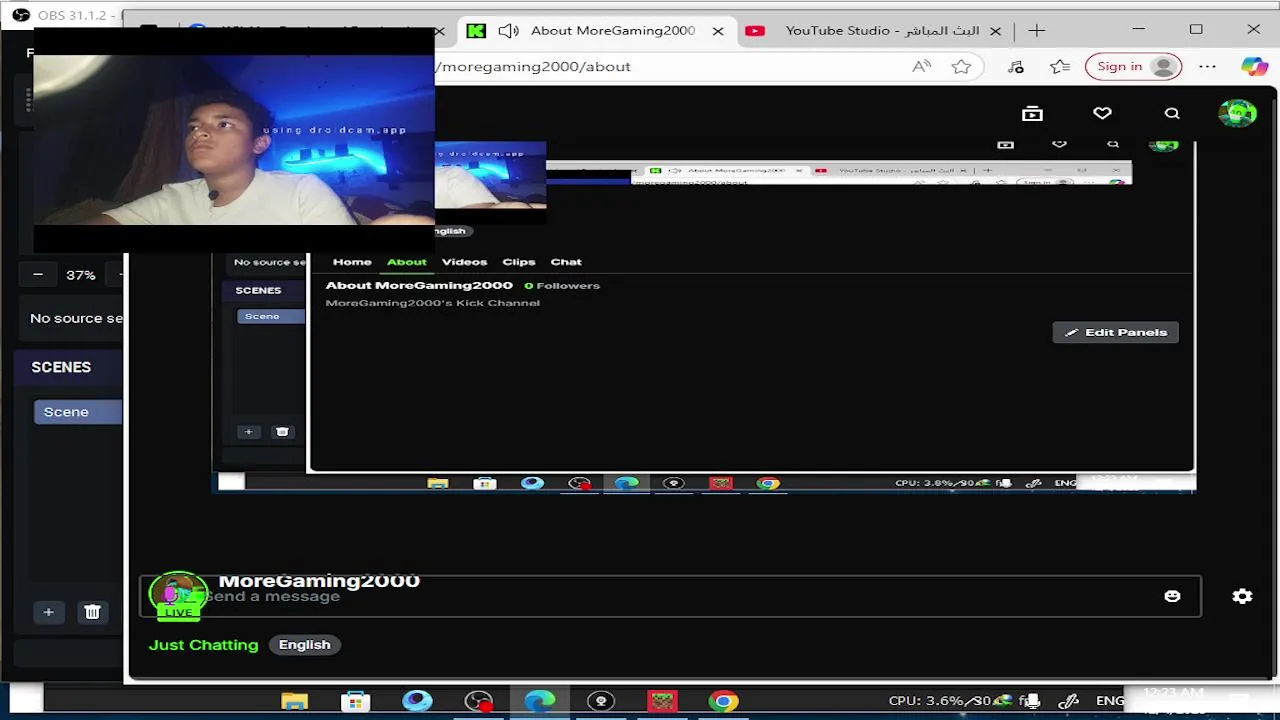Open a new browser tab
This screenshot has height=720, width=1280.
click(x=1037, y=31)
